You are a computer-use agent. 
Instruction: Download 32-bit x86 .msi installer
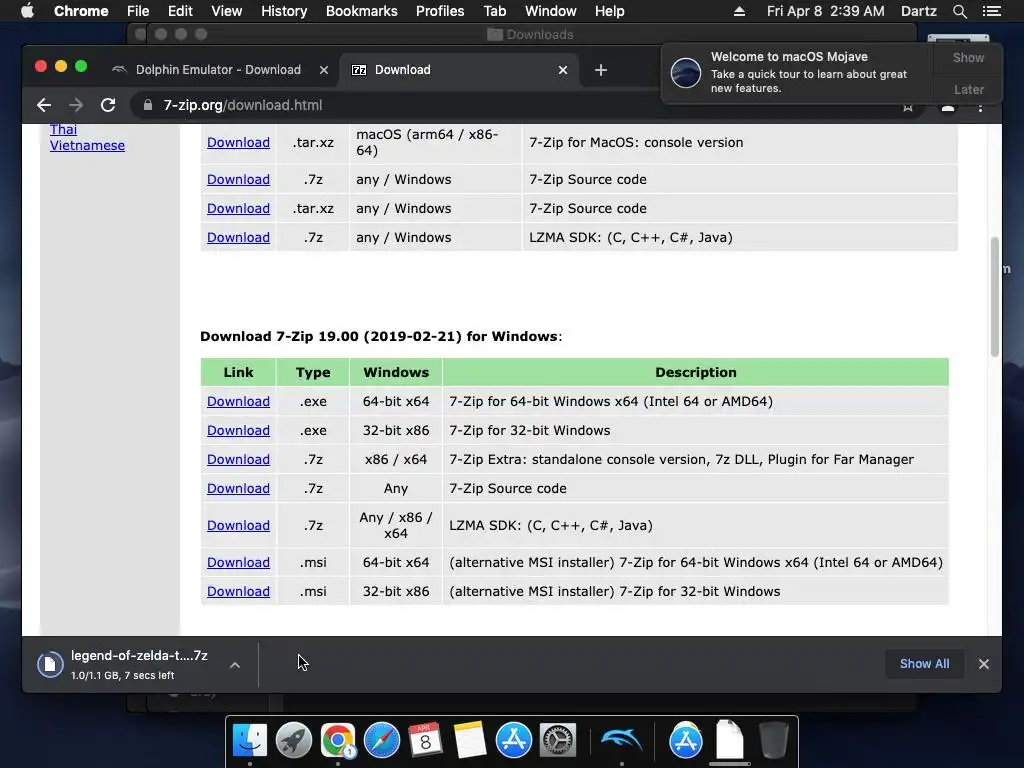238,592
